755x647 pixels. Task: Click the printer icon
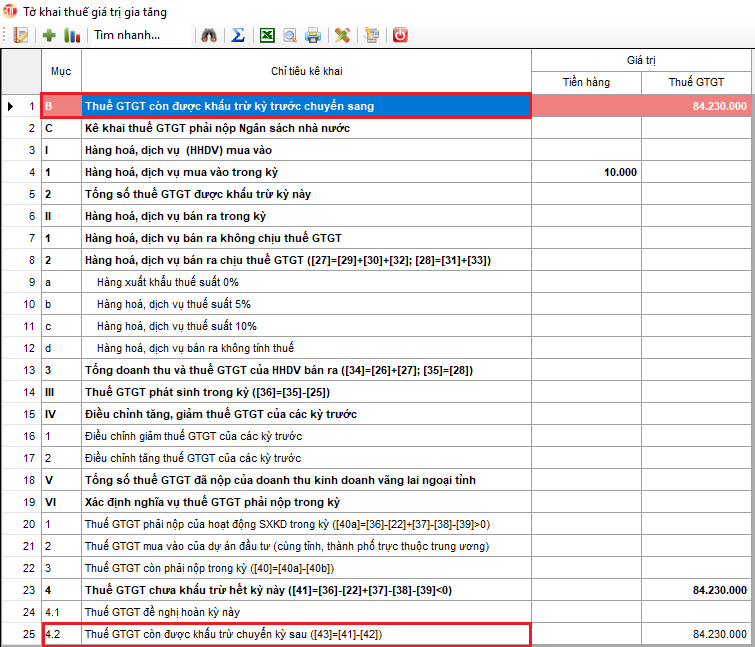[313, 35]
